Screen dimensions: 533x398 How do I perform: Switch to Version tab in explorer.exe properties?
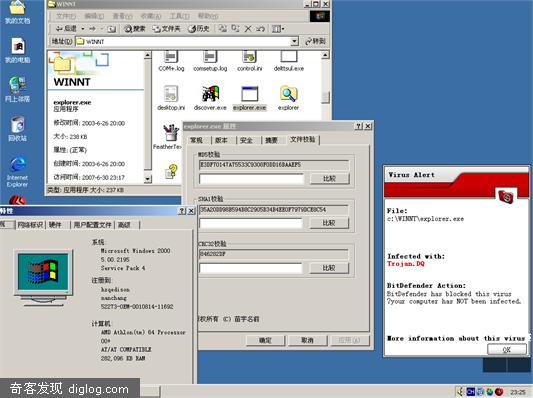click(222, 140)
